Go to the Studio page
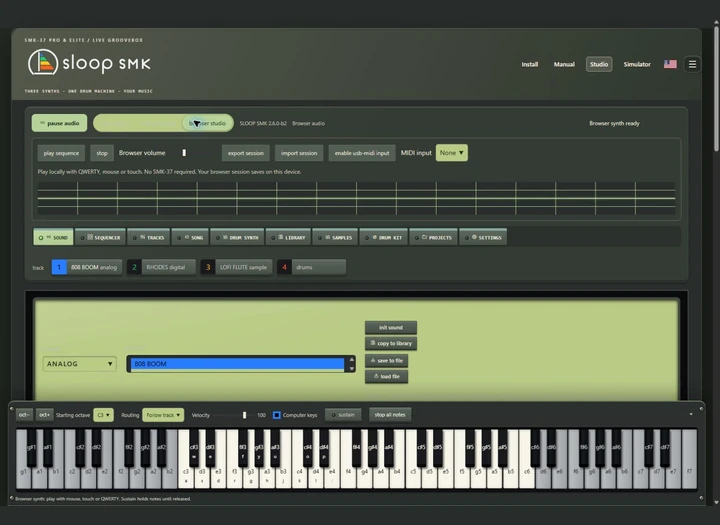 pyautogui.click(x=599, y=64)
